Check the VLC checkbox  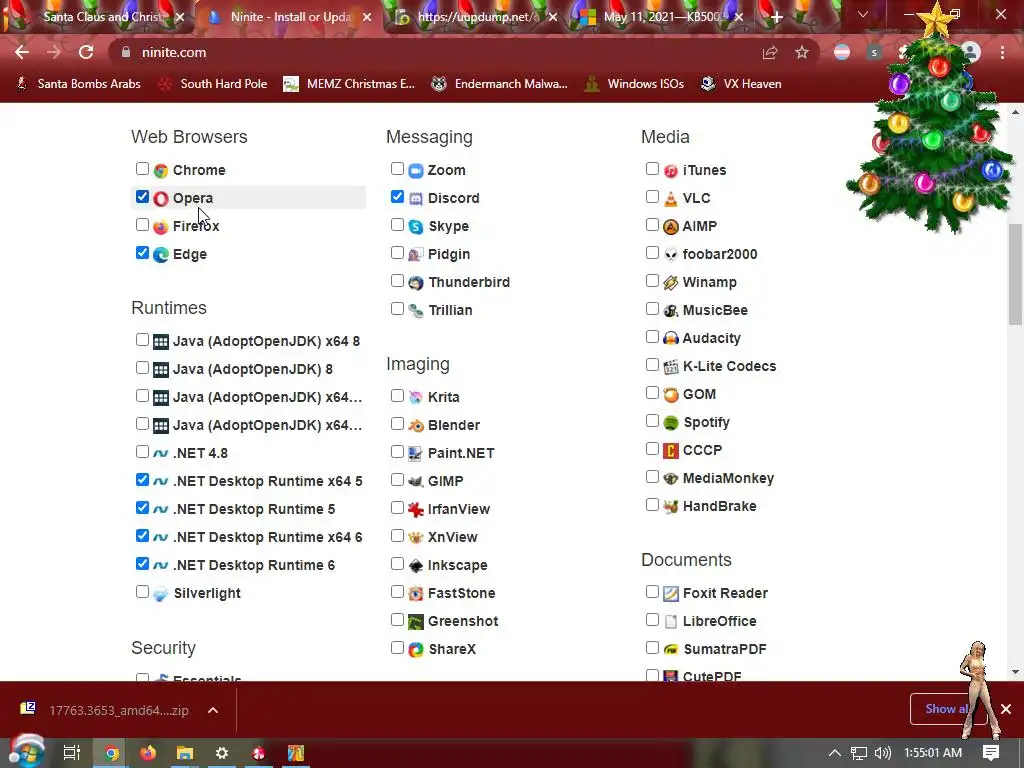tap(652, 197)
